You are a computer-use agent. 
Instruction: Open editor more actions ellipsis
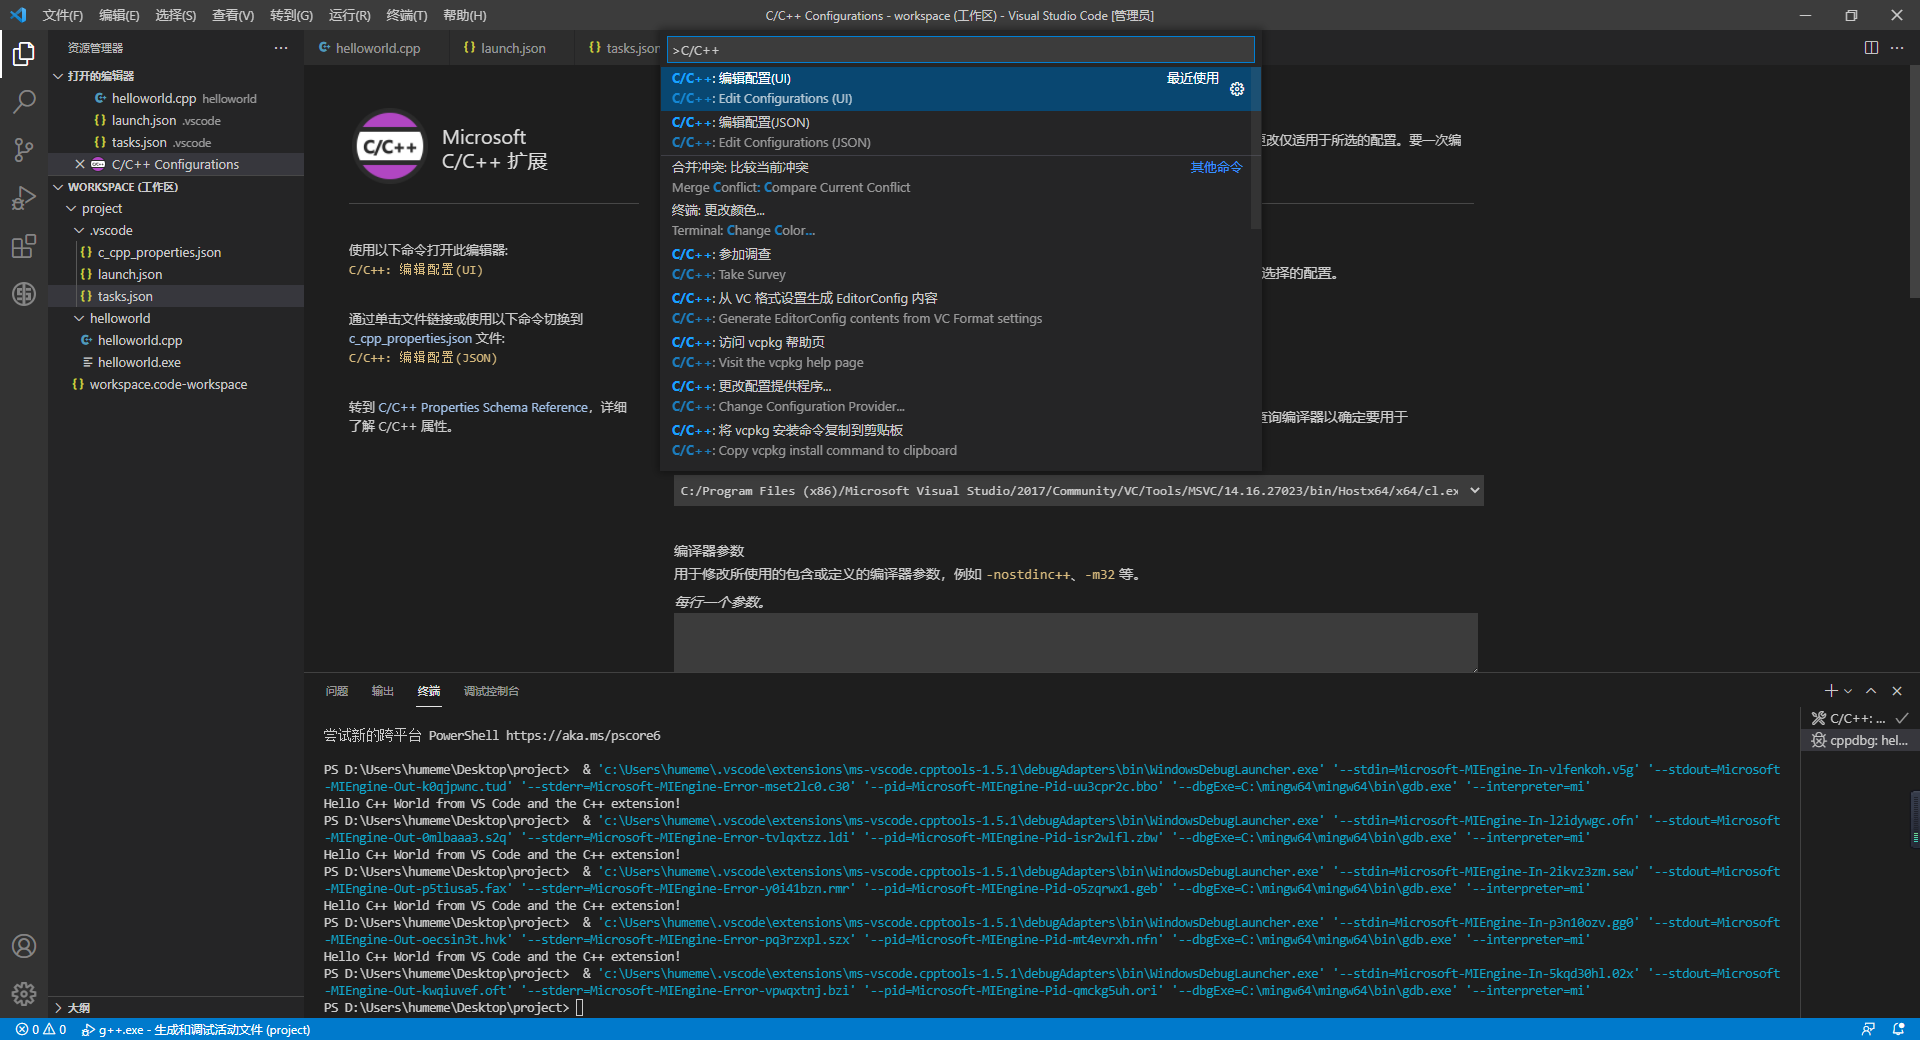(1897, 48)
